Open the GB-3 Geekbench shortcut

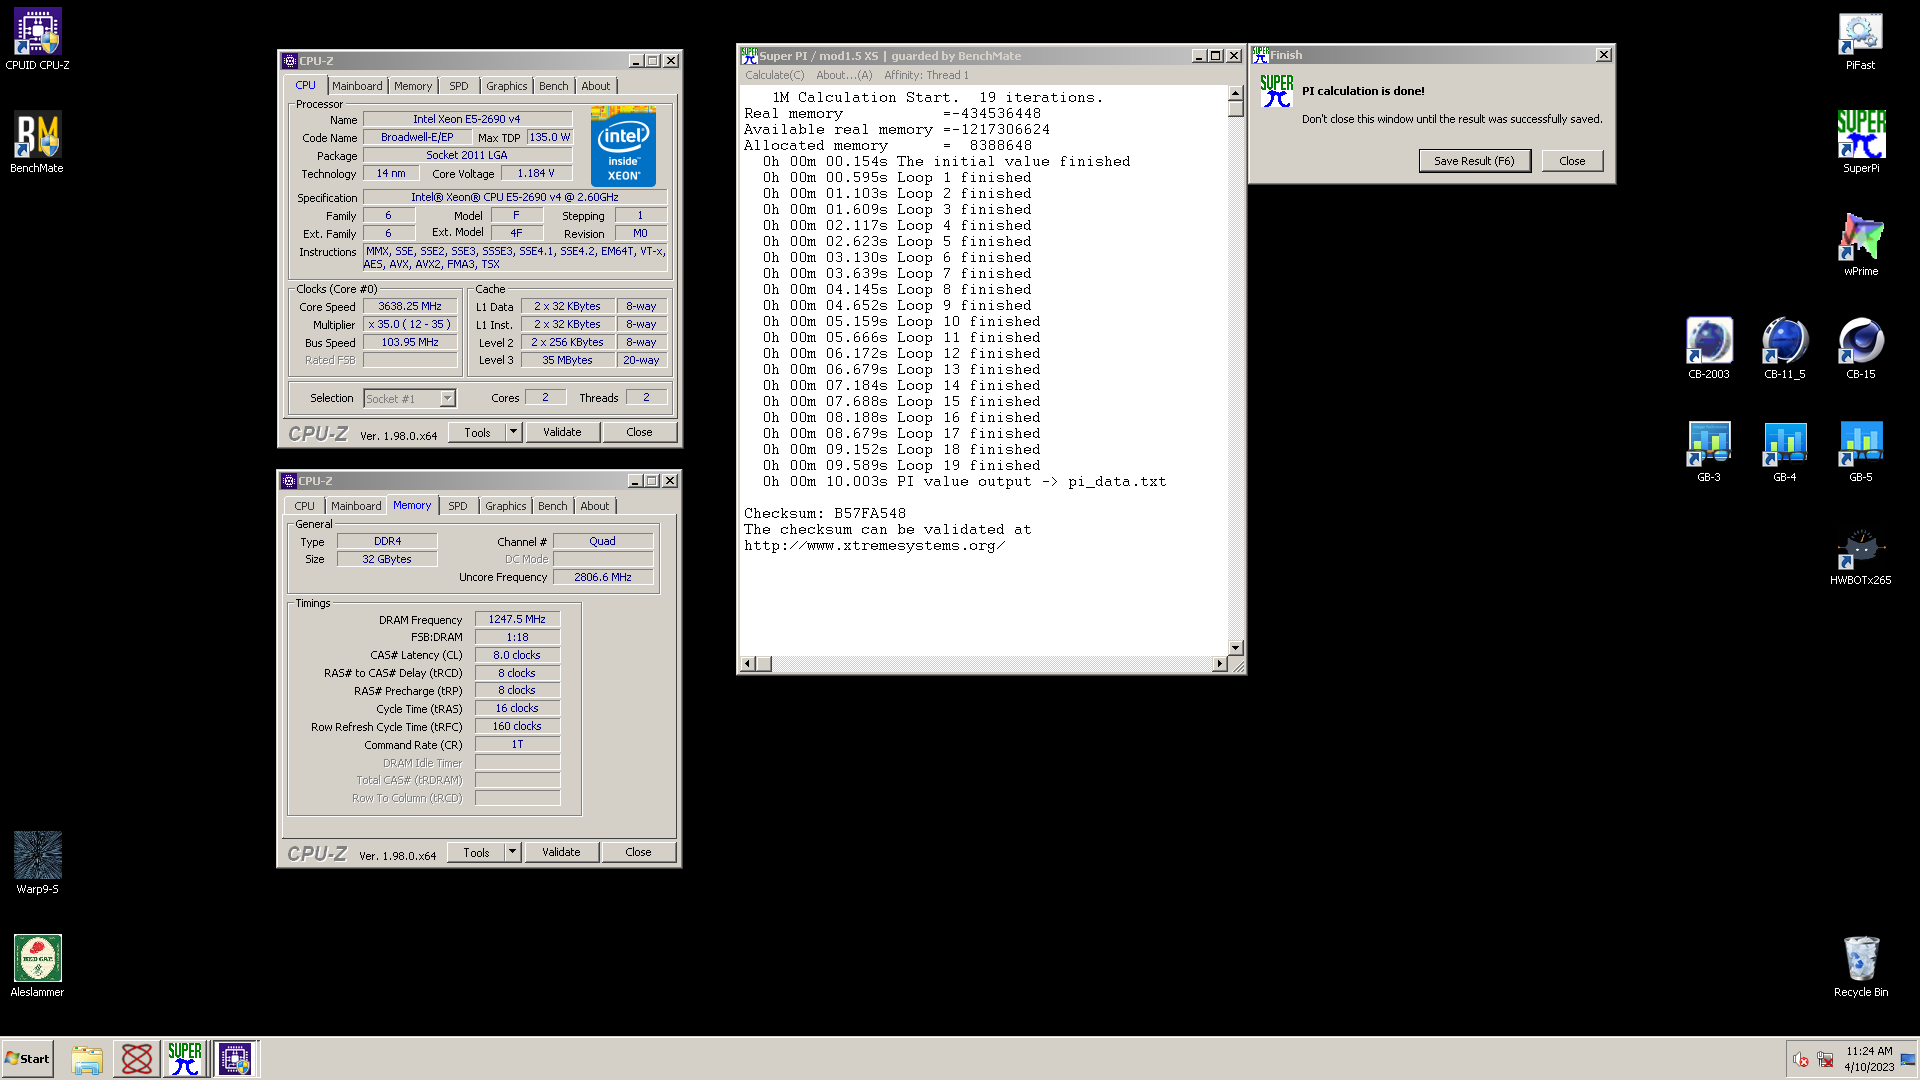pos(1708,451)
